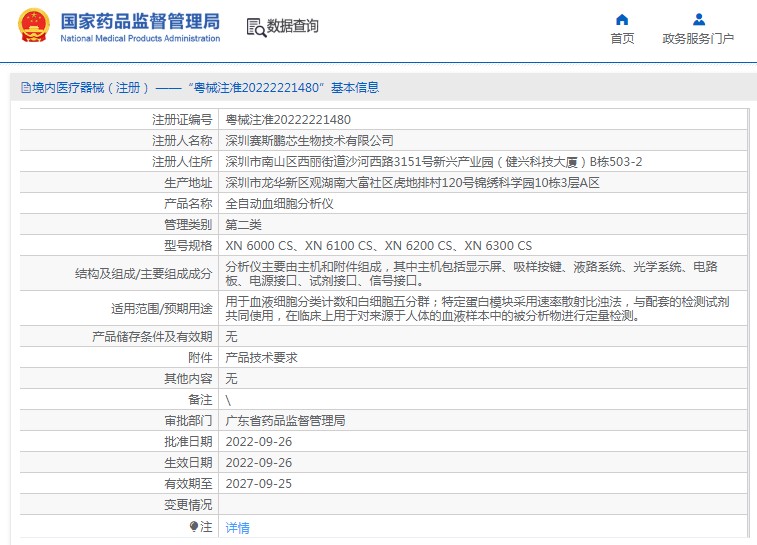This screenshot has width=757, height=545.
Task: Click the 注册人名称 label
Action: (182, 141)
